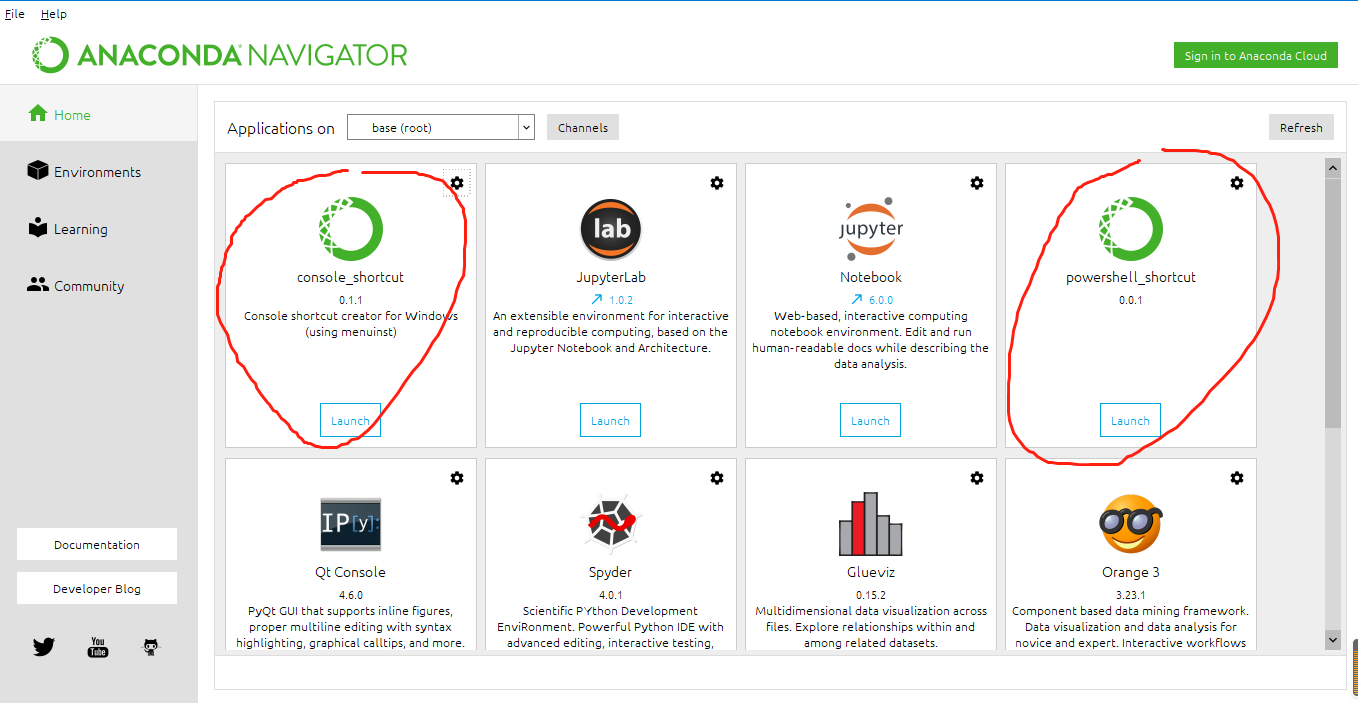Go to the Home tab

coord(99,114)
